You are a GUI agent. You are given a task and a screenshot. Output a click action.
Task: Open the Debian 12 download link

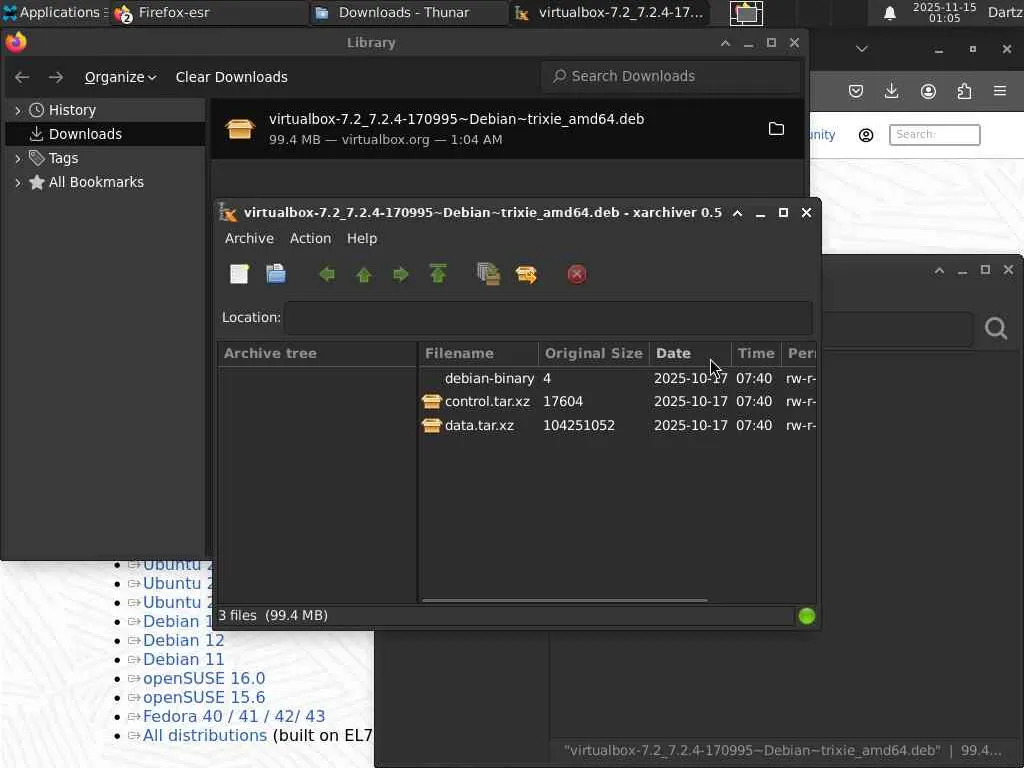click(x=184, y=641)
